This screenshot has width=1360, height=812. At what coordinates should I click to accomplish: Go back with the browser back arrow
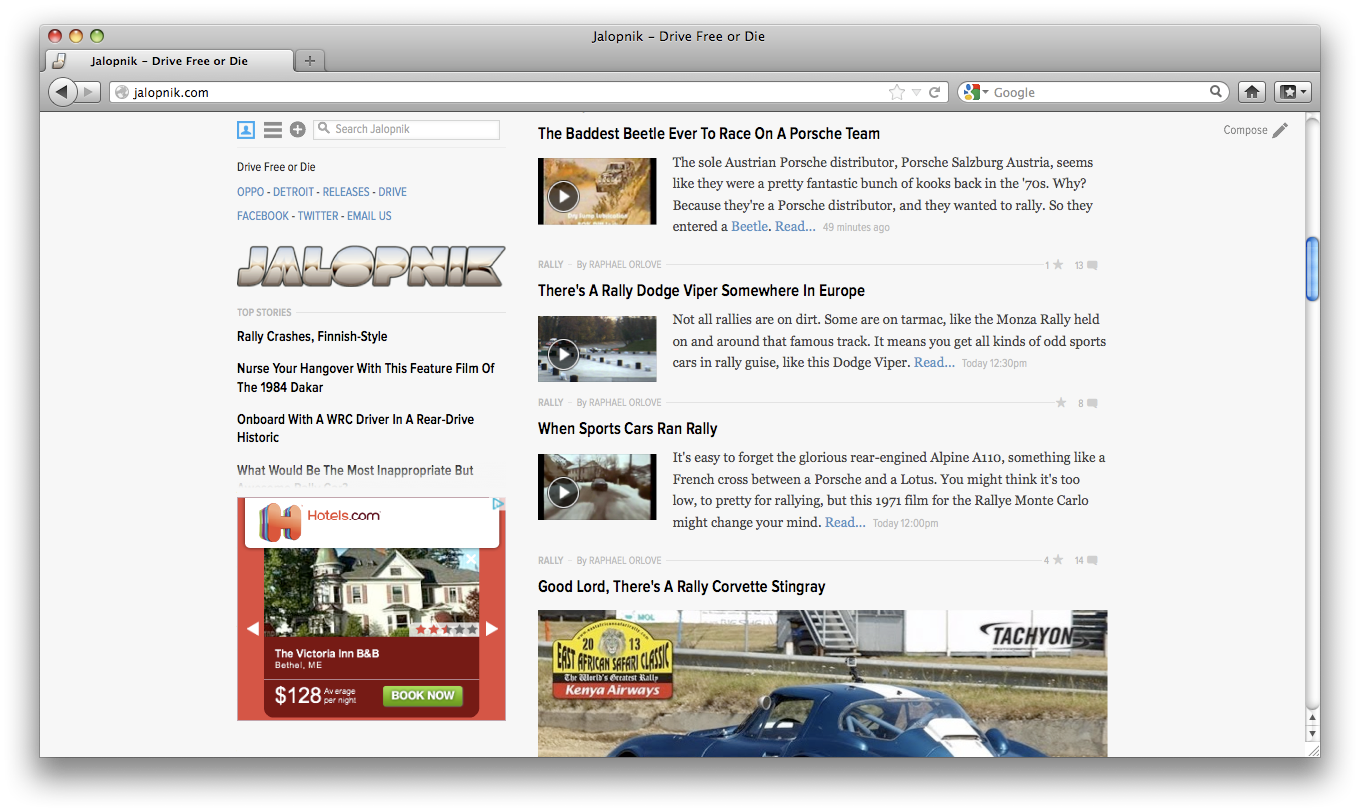(62, 92)
